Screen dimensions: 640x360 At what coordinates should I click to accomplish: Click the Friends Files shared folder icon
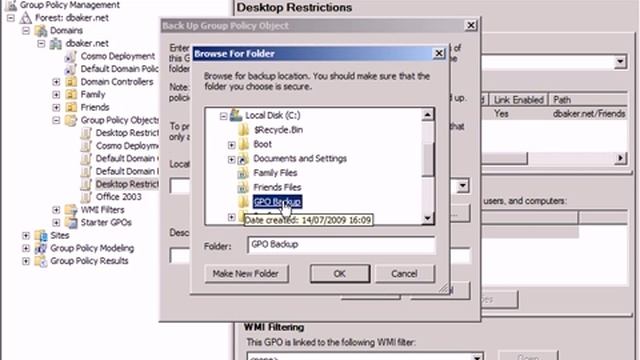click(x=243, y=187)
